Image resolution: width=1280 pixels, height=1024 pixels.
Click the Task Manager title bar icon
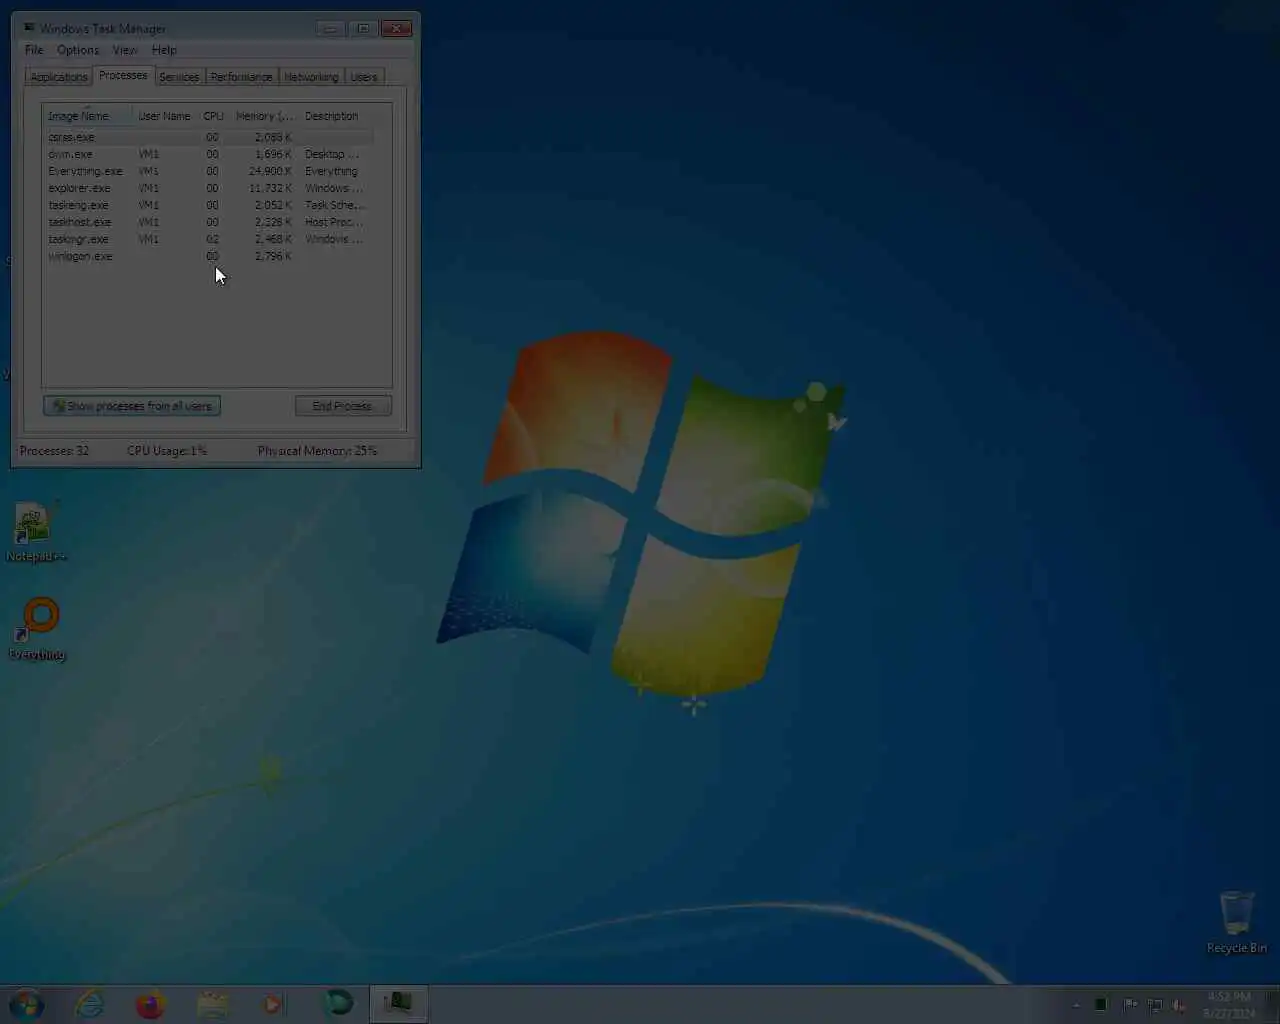(29, 28)
